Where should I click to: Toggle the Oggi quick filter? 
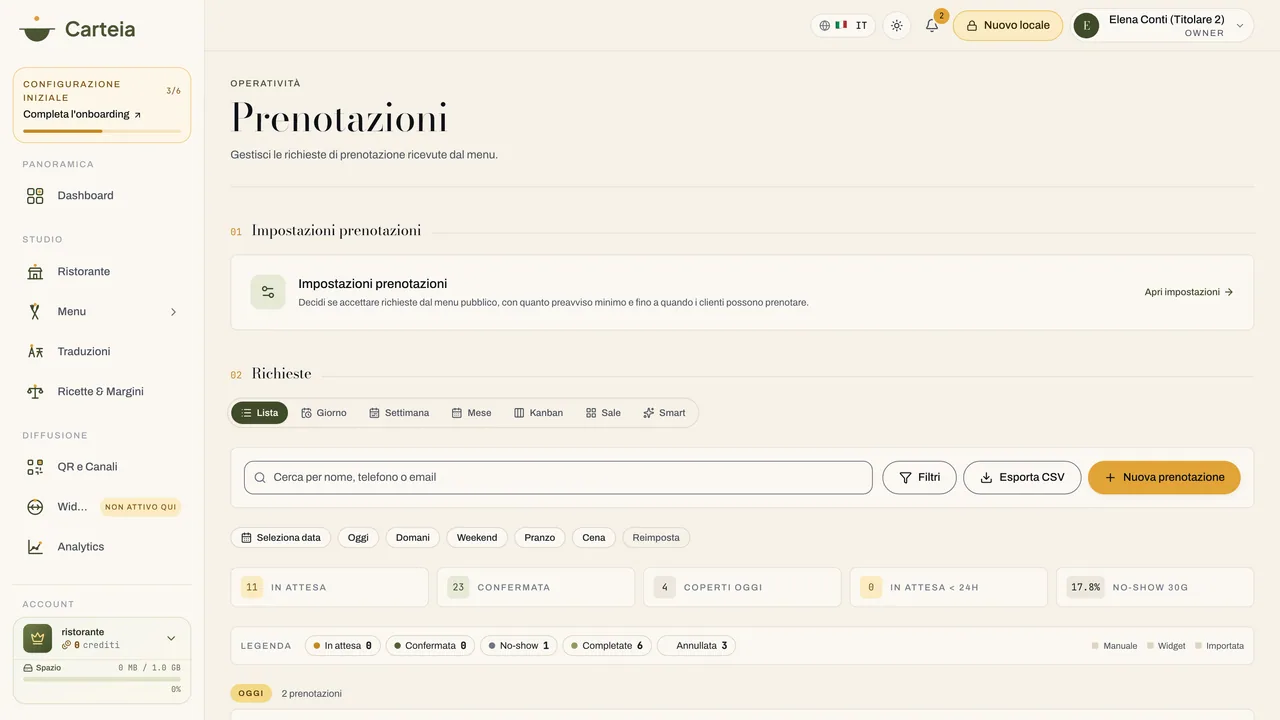pos(358,538)
